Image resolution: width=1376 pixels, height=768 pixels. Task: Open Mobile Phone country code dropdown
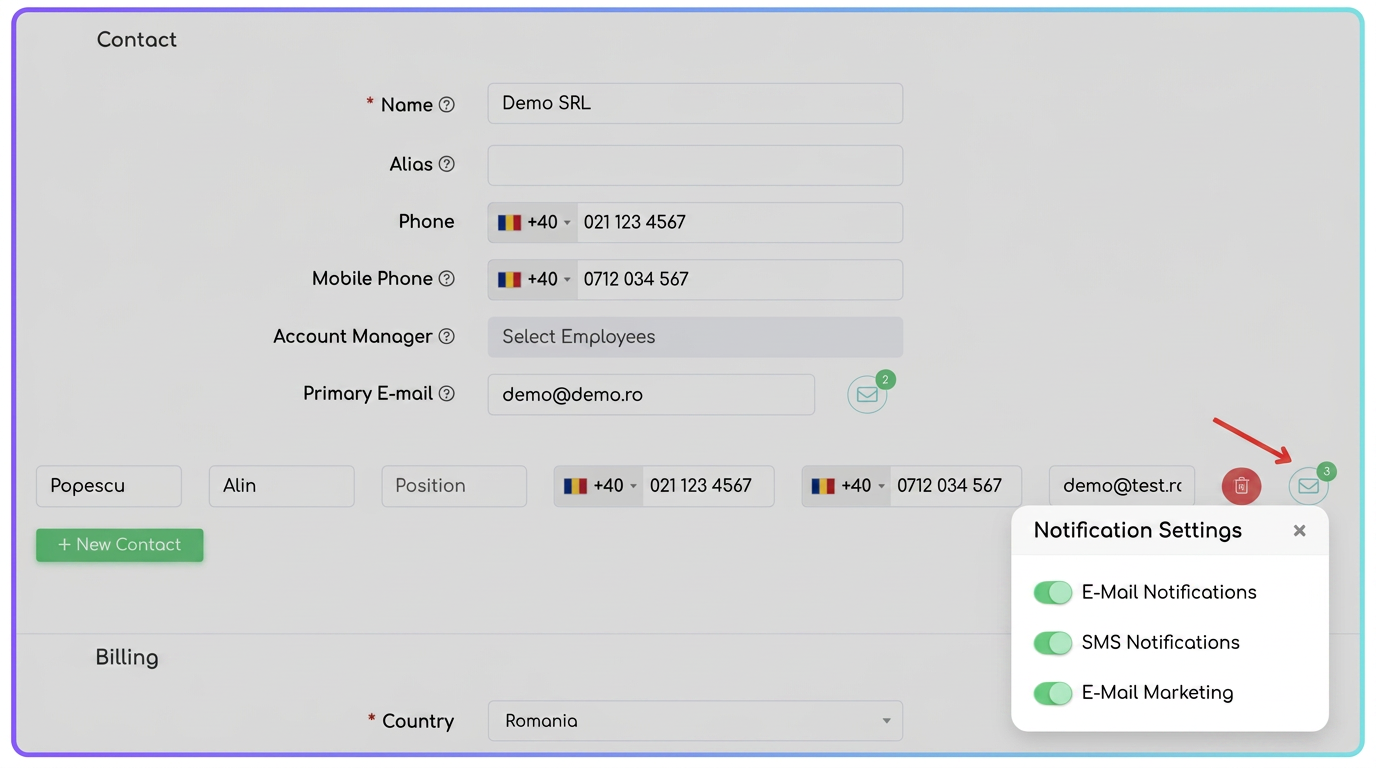coord(533,279)
